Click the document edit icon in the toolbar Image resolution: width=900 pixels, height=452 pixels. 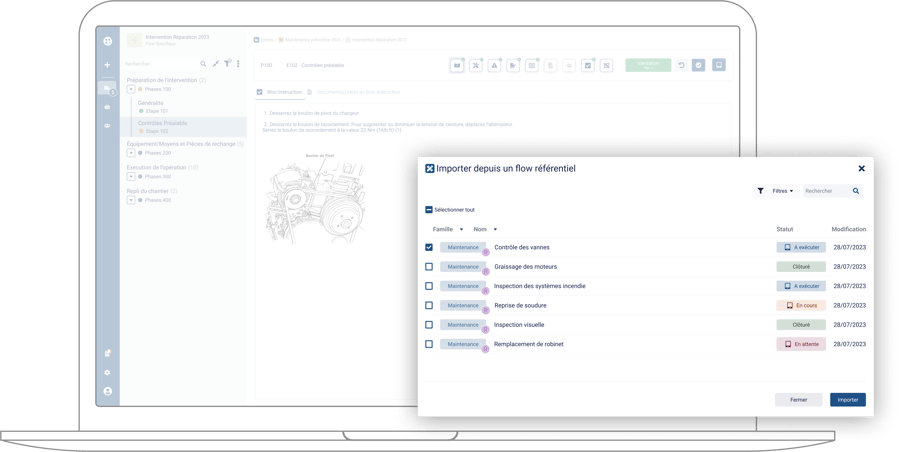[513, 65]
